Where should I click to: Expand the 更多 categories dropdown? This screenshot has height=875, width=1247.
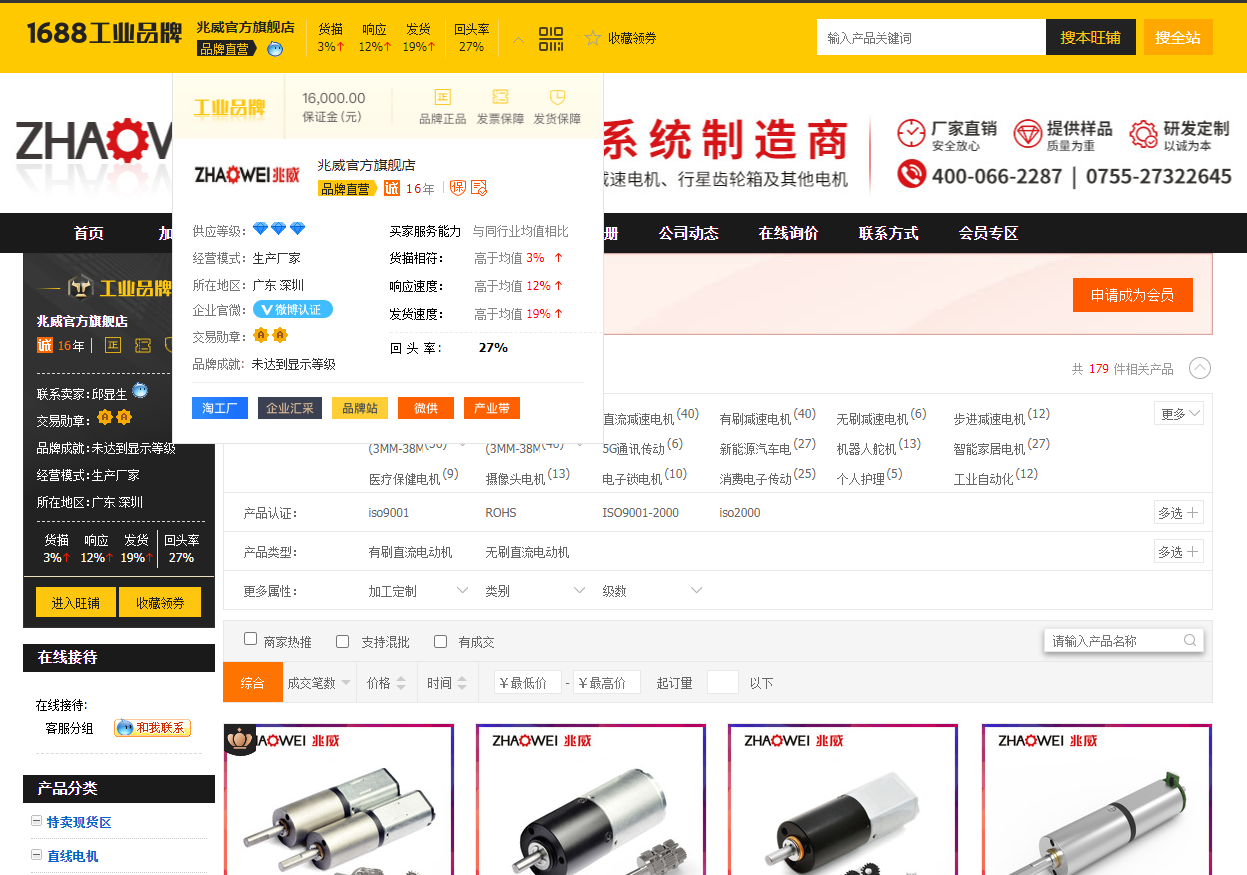1181,413
